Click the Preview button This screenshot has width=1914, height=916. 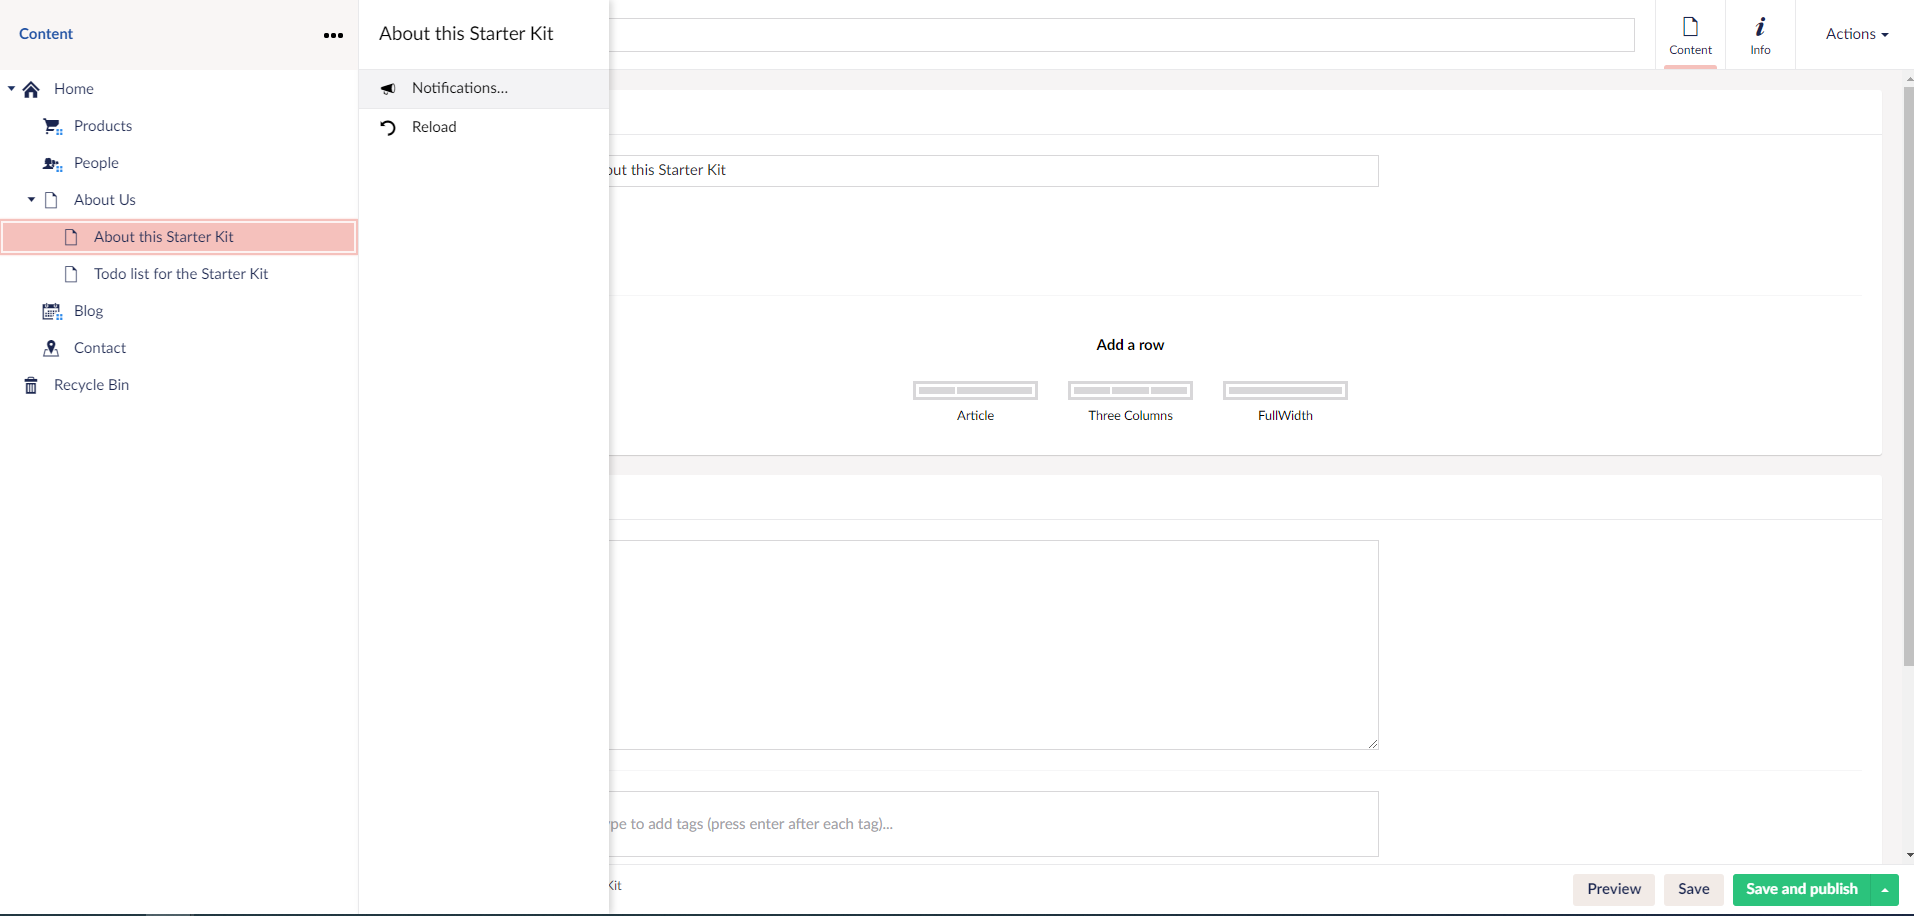(1612, 890)
